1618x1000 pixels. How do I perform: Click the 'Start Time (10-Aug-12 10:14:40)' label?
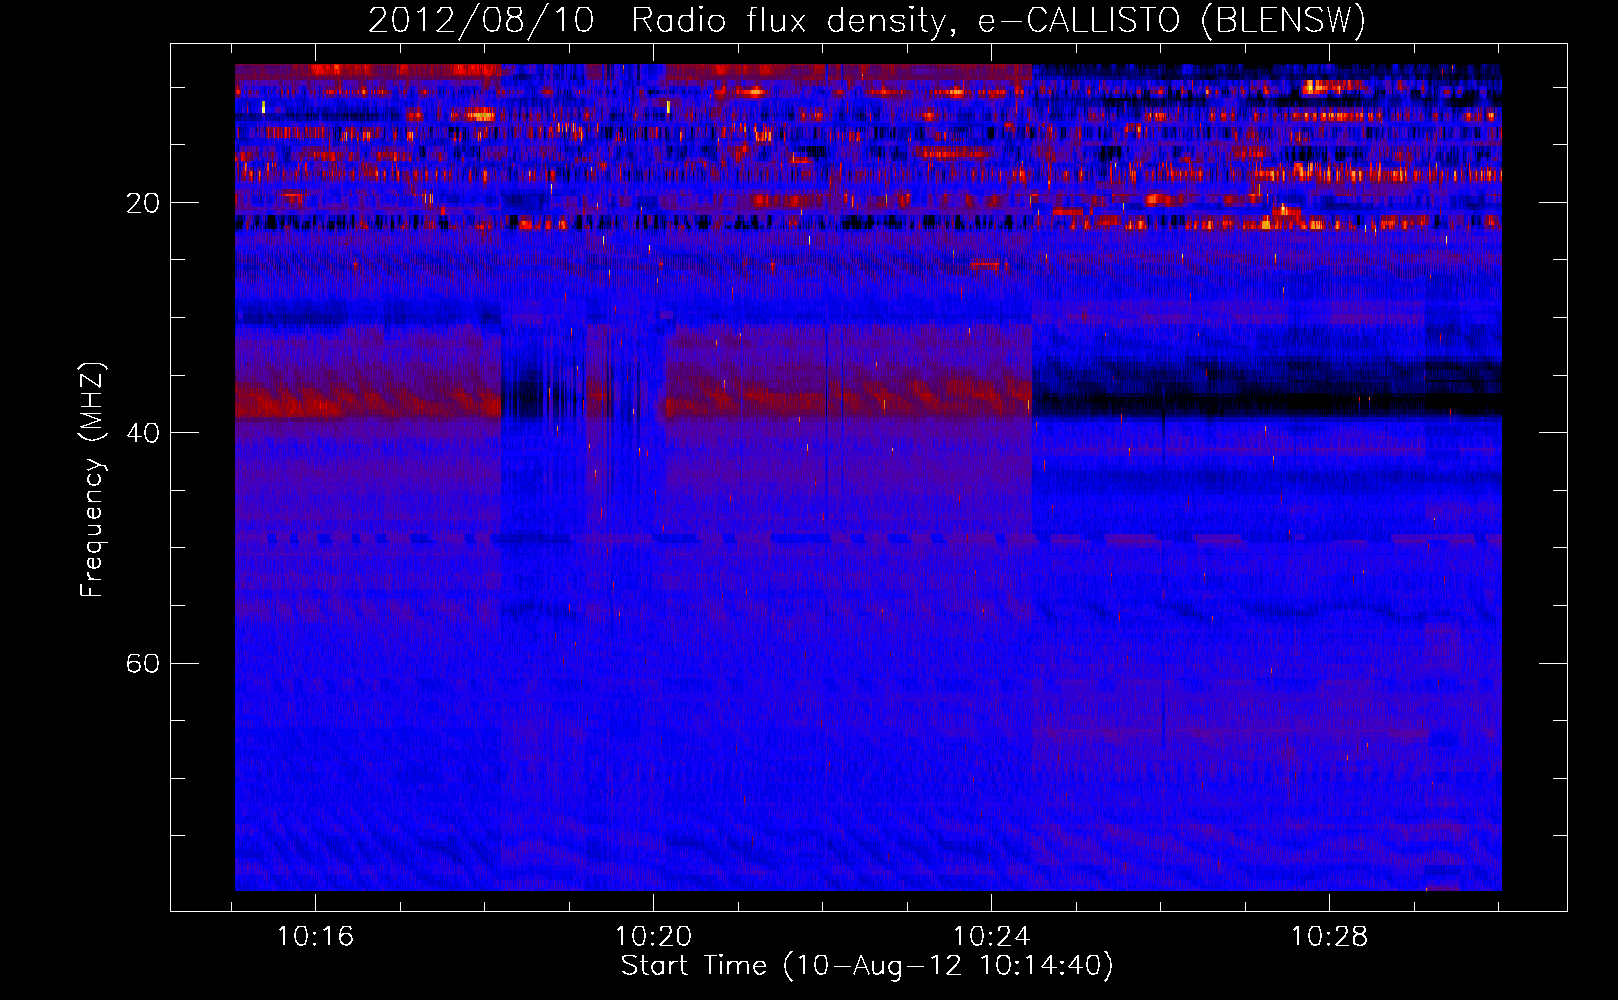[x=867, y=966]
